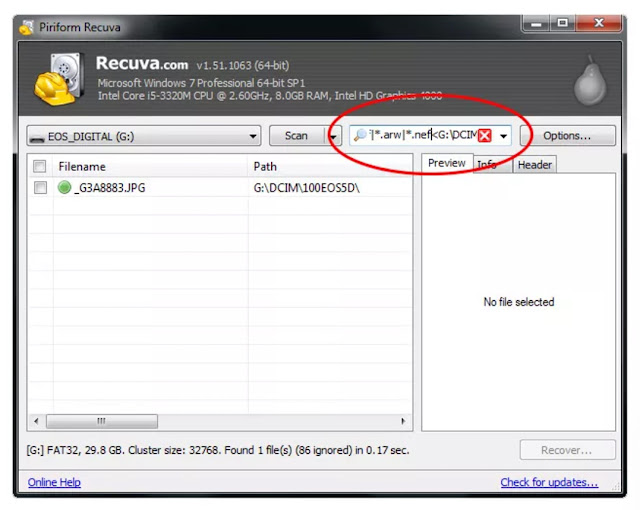Maximize the Piriform Recuva window

pyautogui.click(x=562, y=23)
